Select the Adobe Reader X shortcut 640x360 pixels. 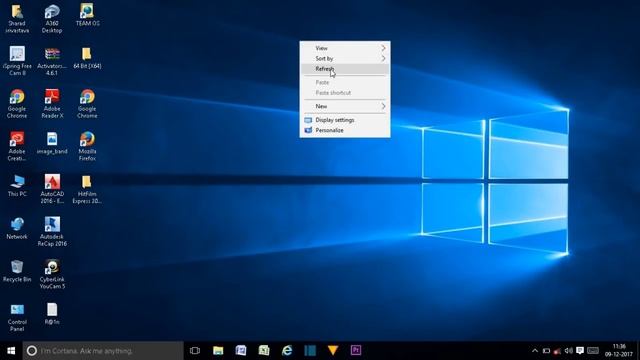coord(52,104)
